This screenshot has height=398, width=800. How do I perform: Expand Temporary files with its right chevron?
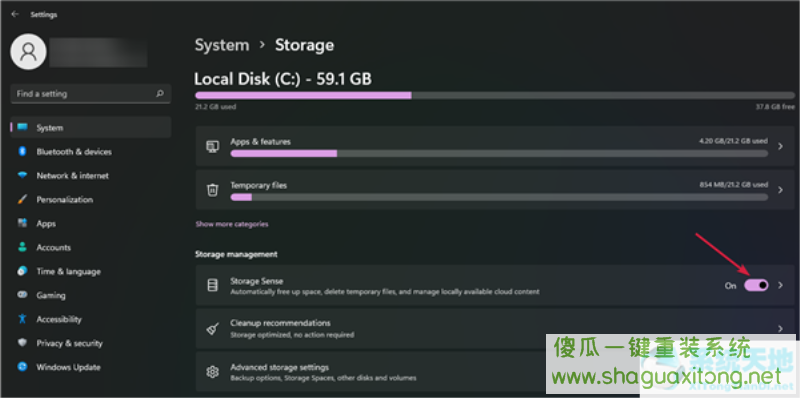click(780, 190)
